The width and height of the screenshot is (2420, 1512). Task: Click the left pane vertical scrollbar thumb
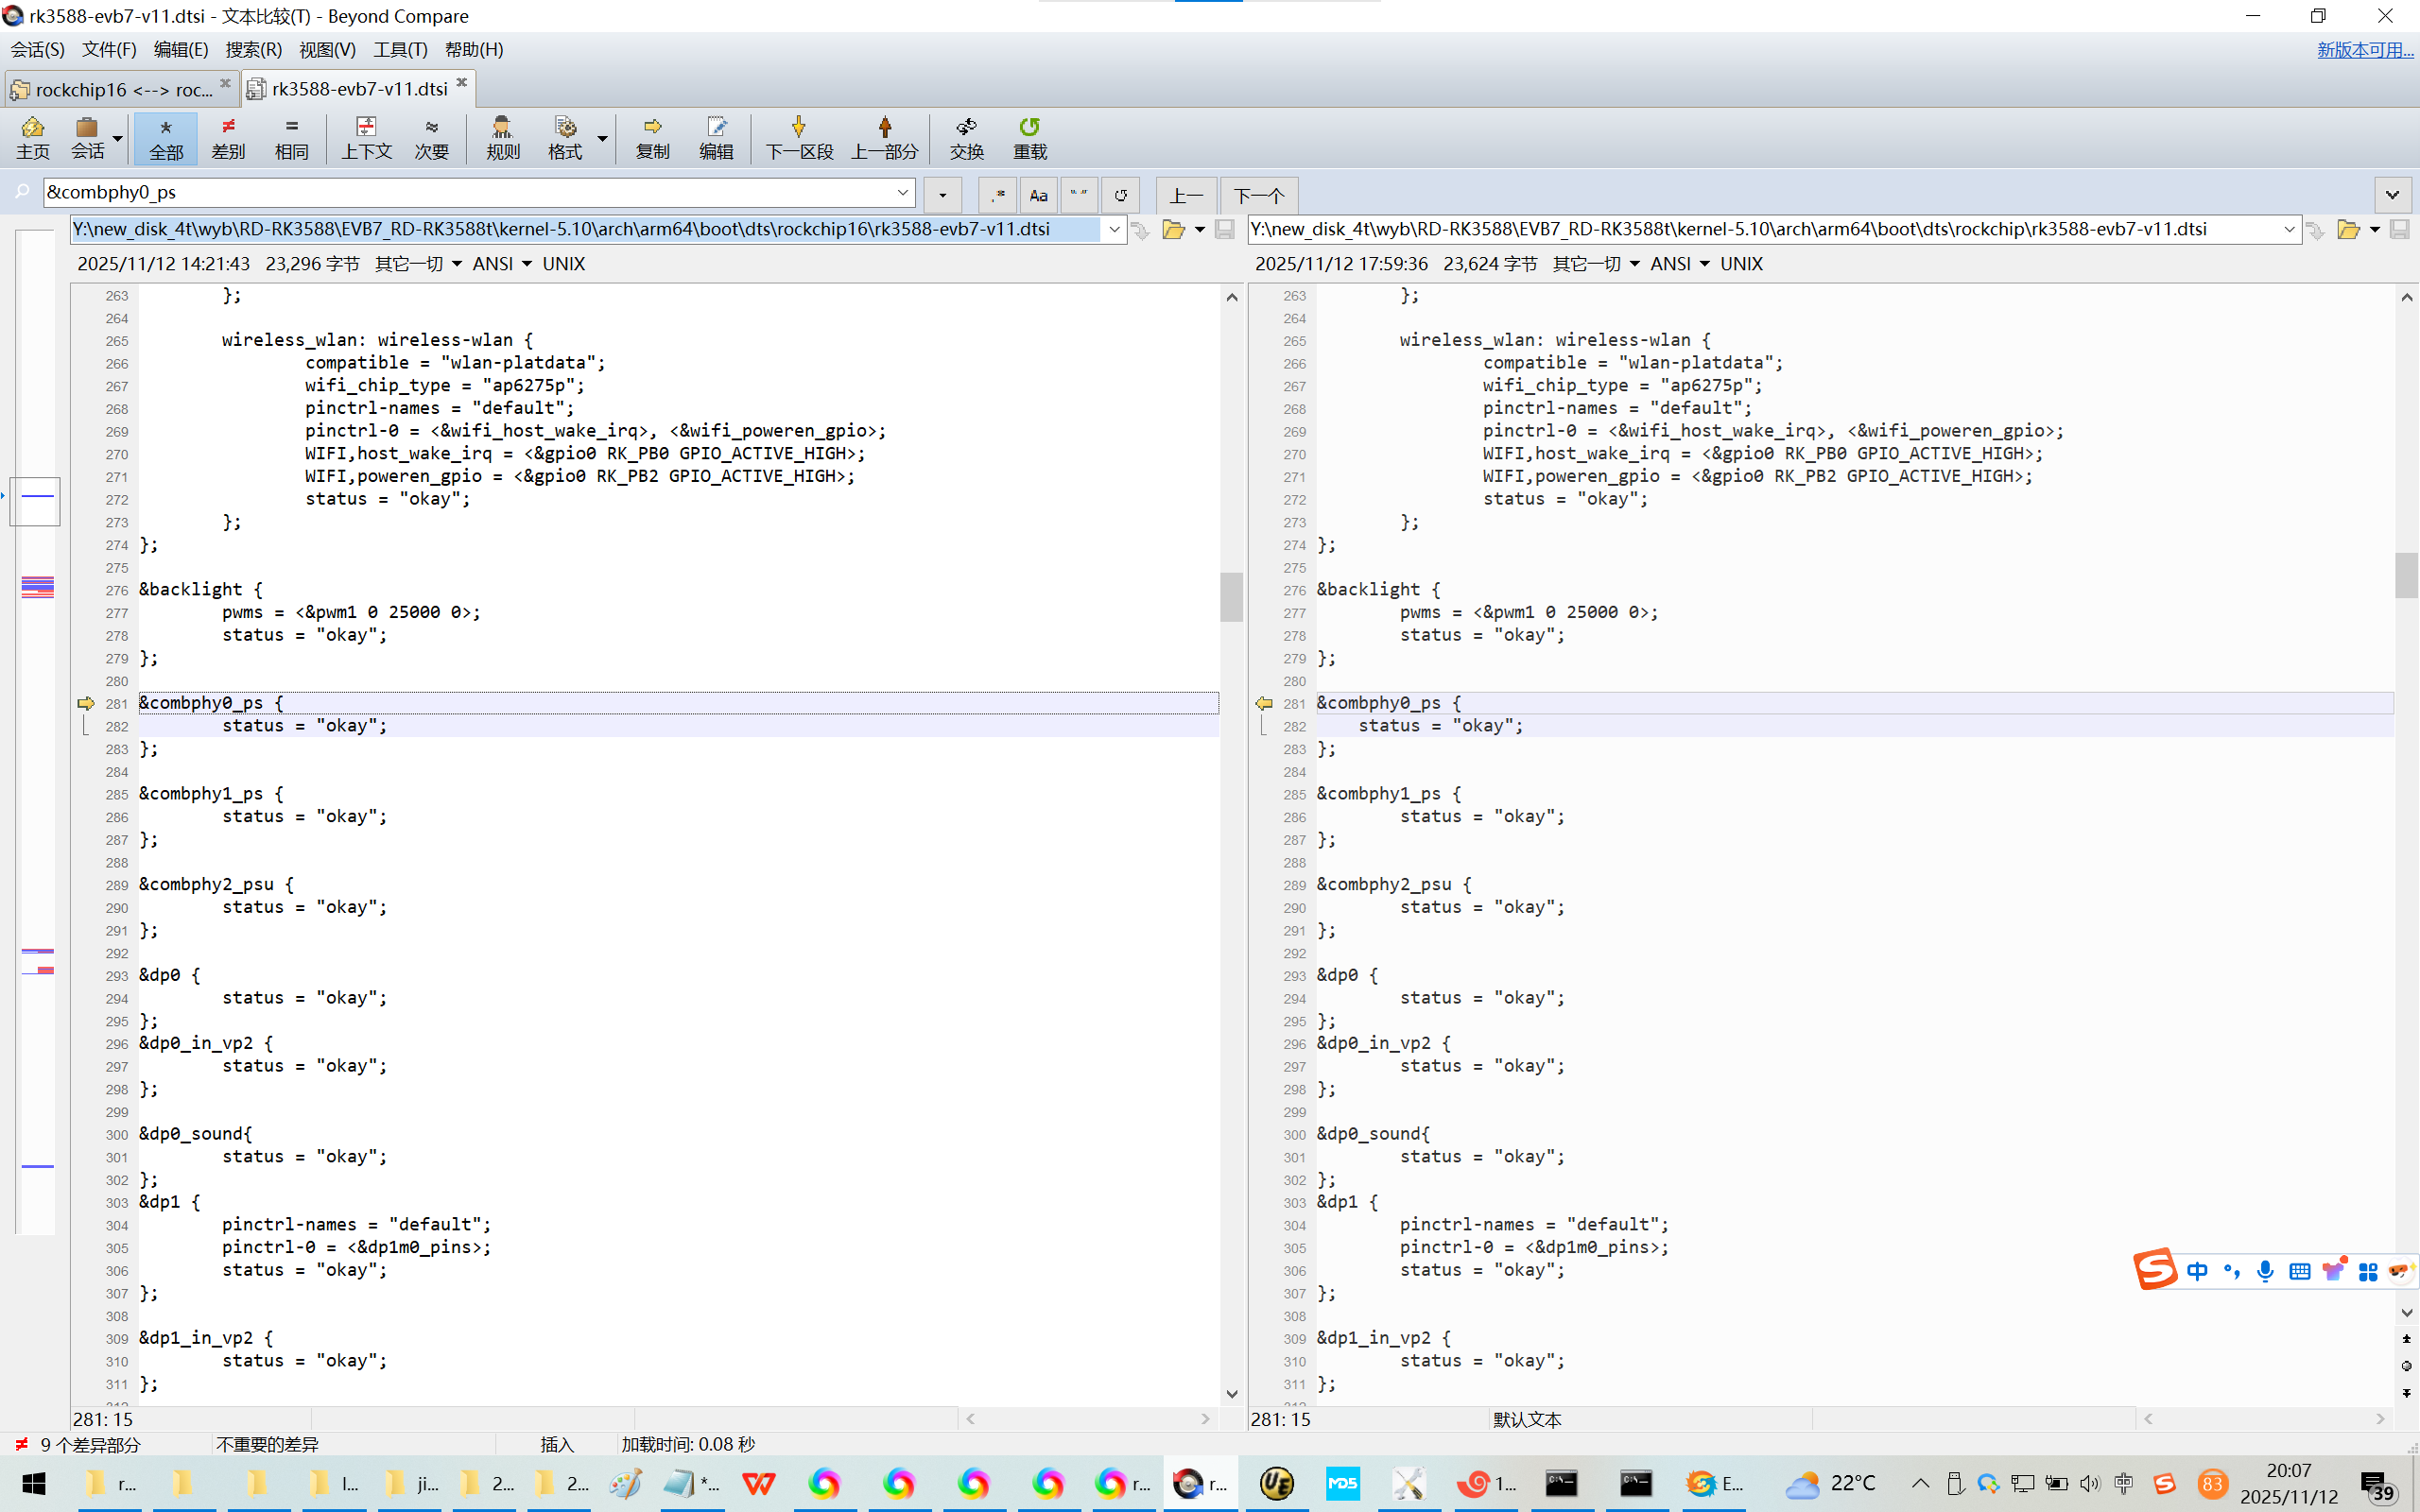pos(1231,597)
